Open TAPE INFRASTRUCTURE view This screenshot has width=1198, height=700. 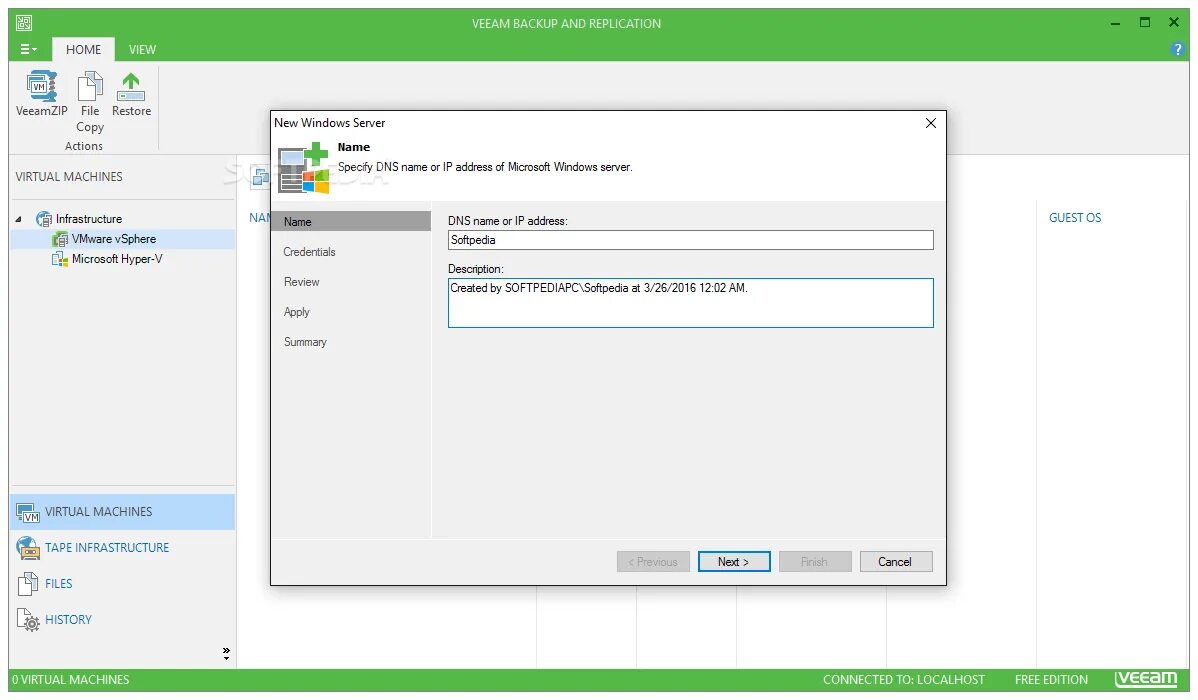[x=107, y=548]
